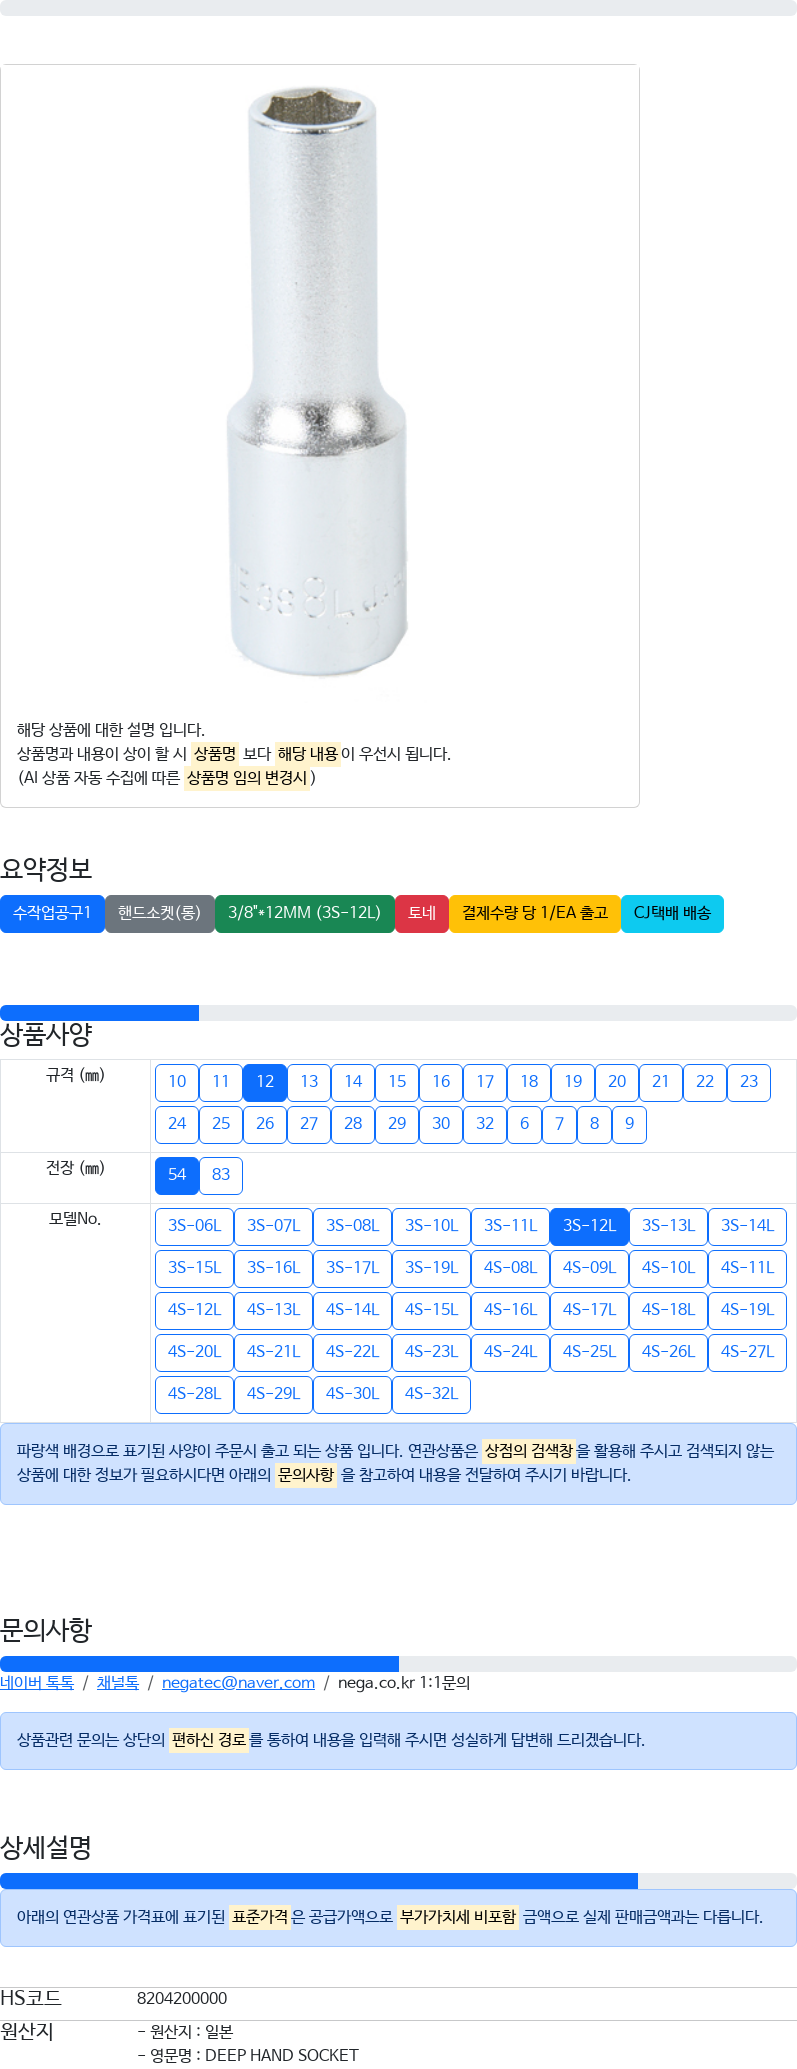
Task: Open the 채널톡 chat link
Action: tap(118, 1683)
